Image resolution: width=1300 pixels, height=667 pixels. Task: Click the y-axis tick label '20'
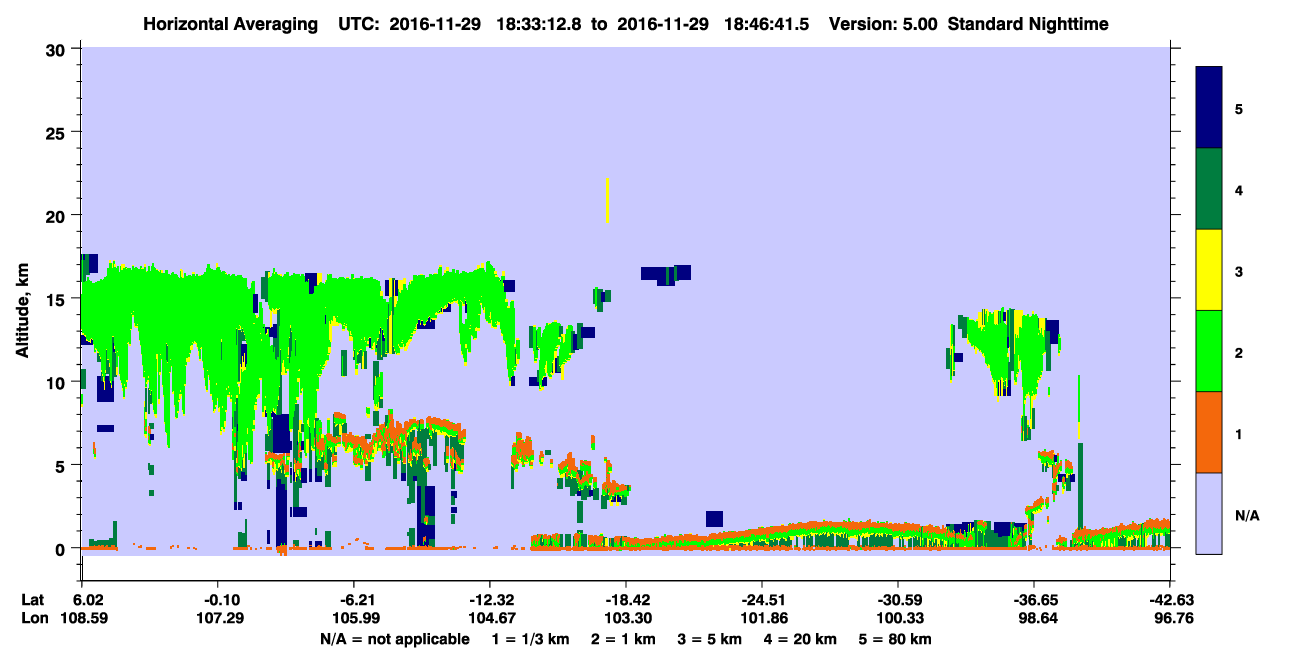[x=58, y=215]
